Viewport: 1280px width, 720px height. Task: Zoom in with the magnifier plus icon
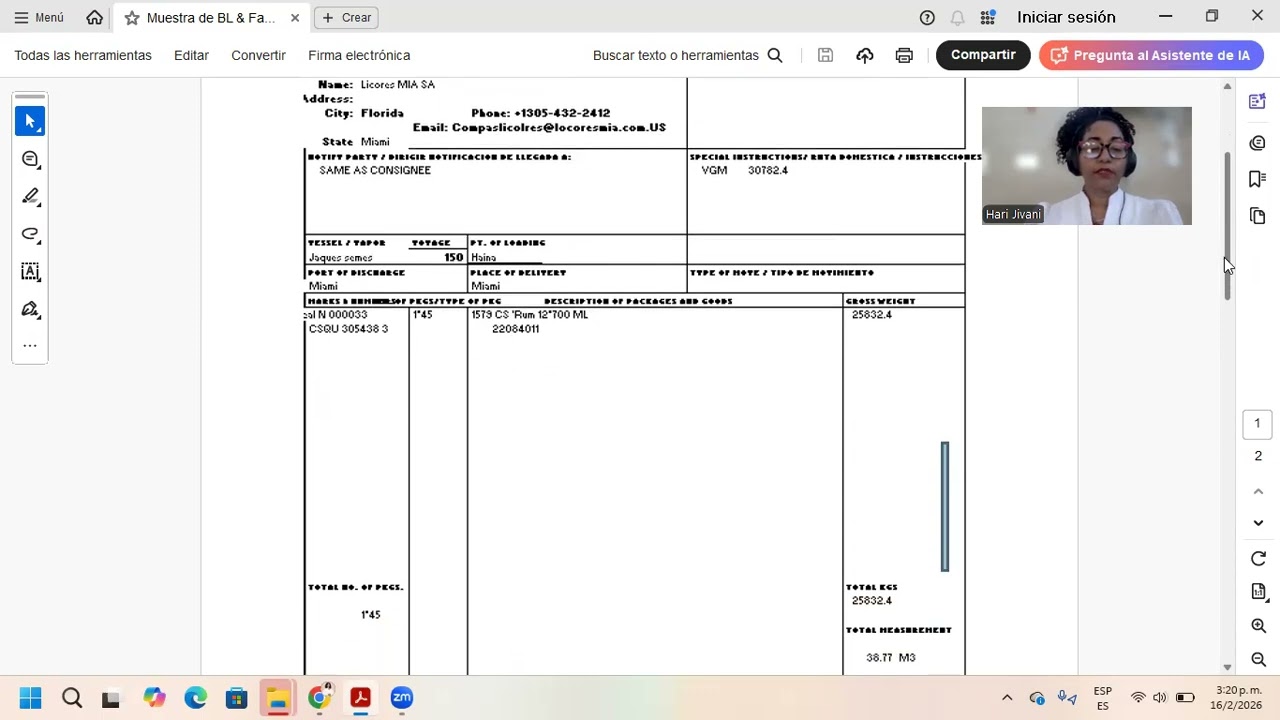point(1258,626)
